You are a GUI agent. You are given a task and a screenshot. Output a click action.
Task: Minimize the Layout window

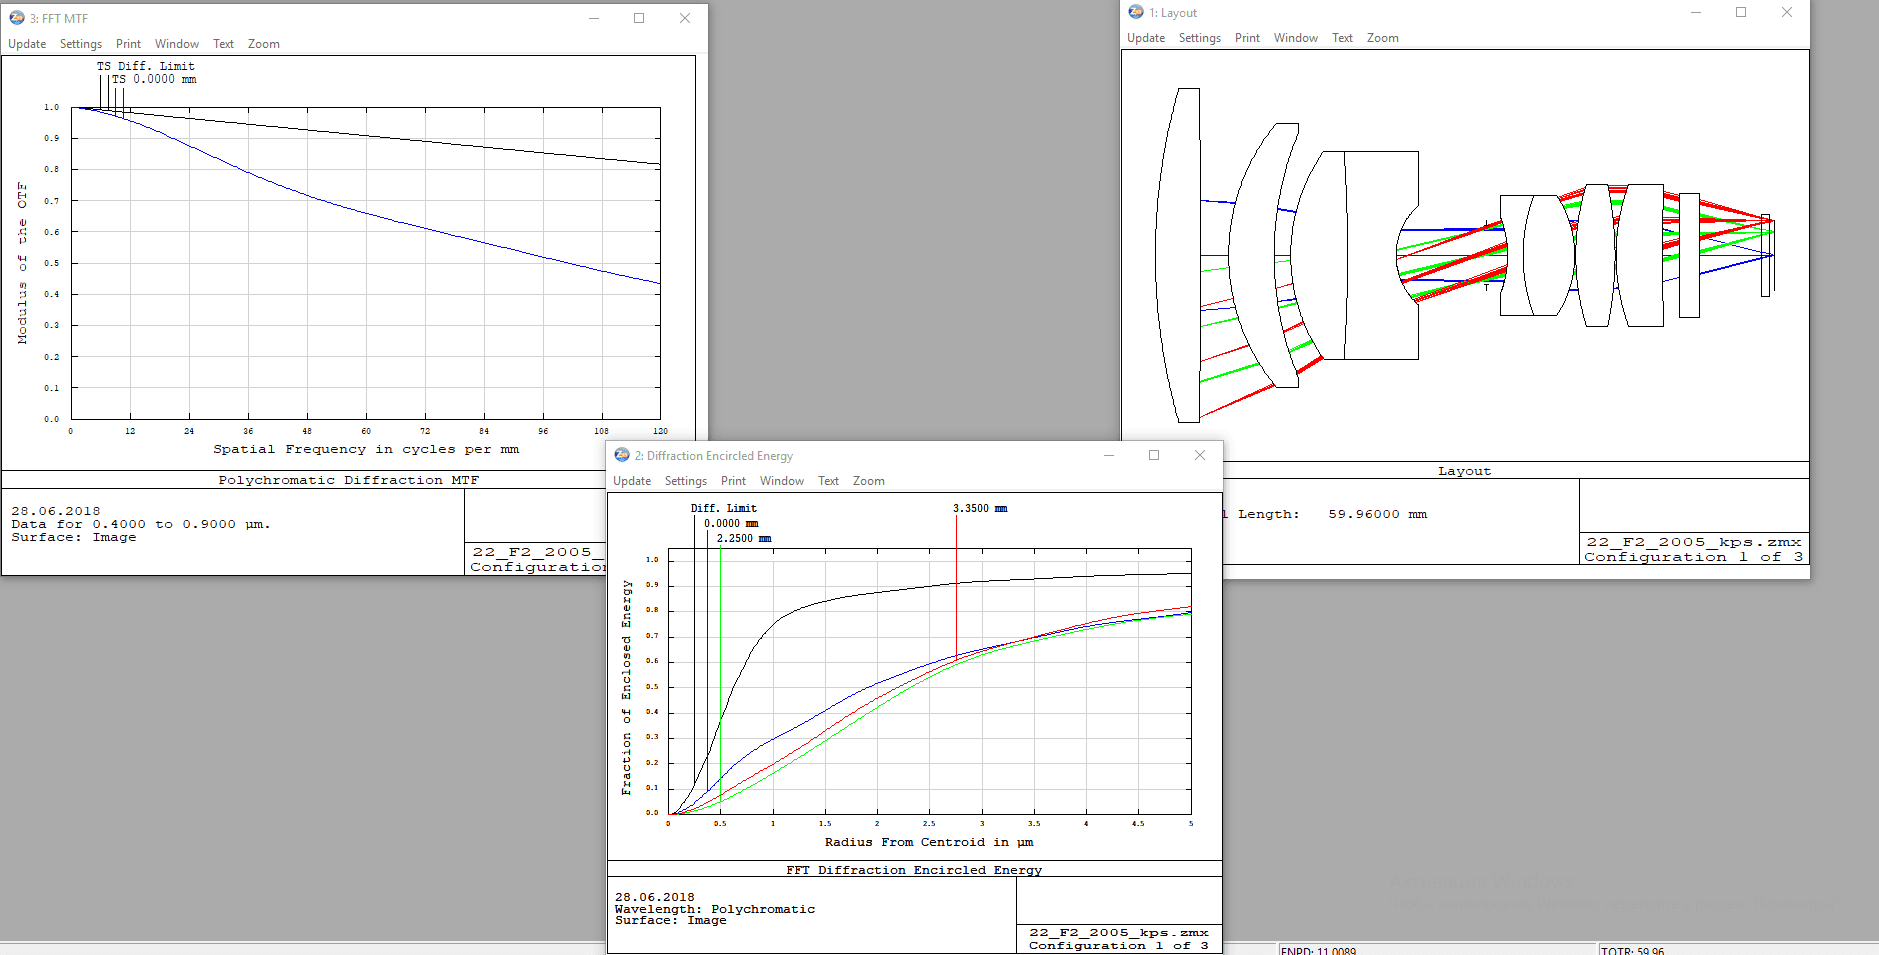(x=1696, y=12)
